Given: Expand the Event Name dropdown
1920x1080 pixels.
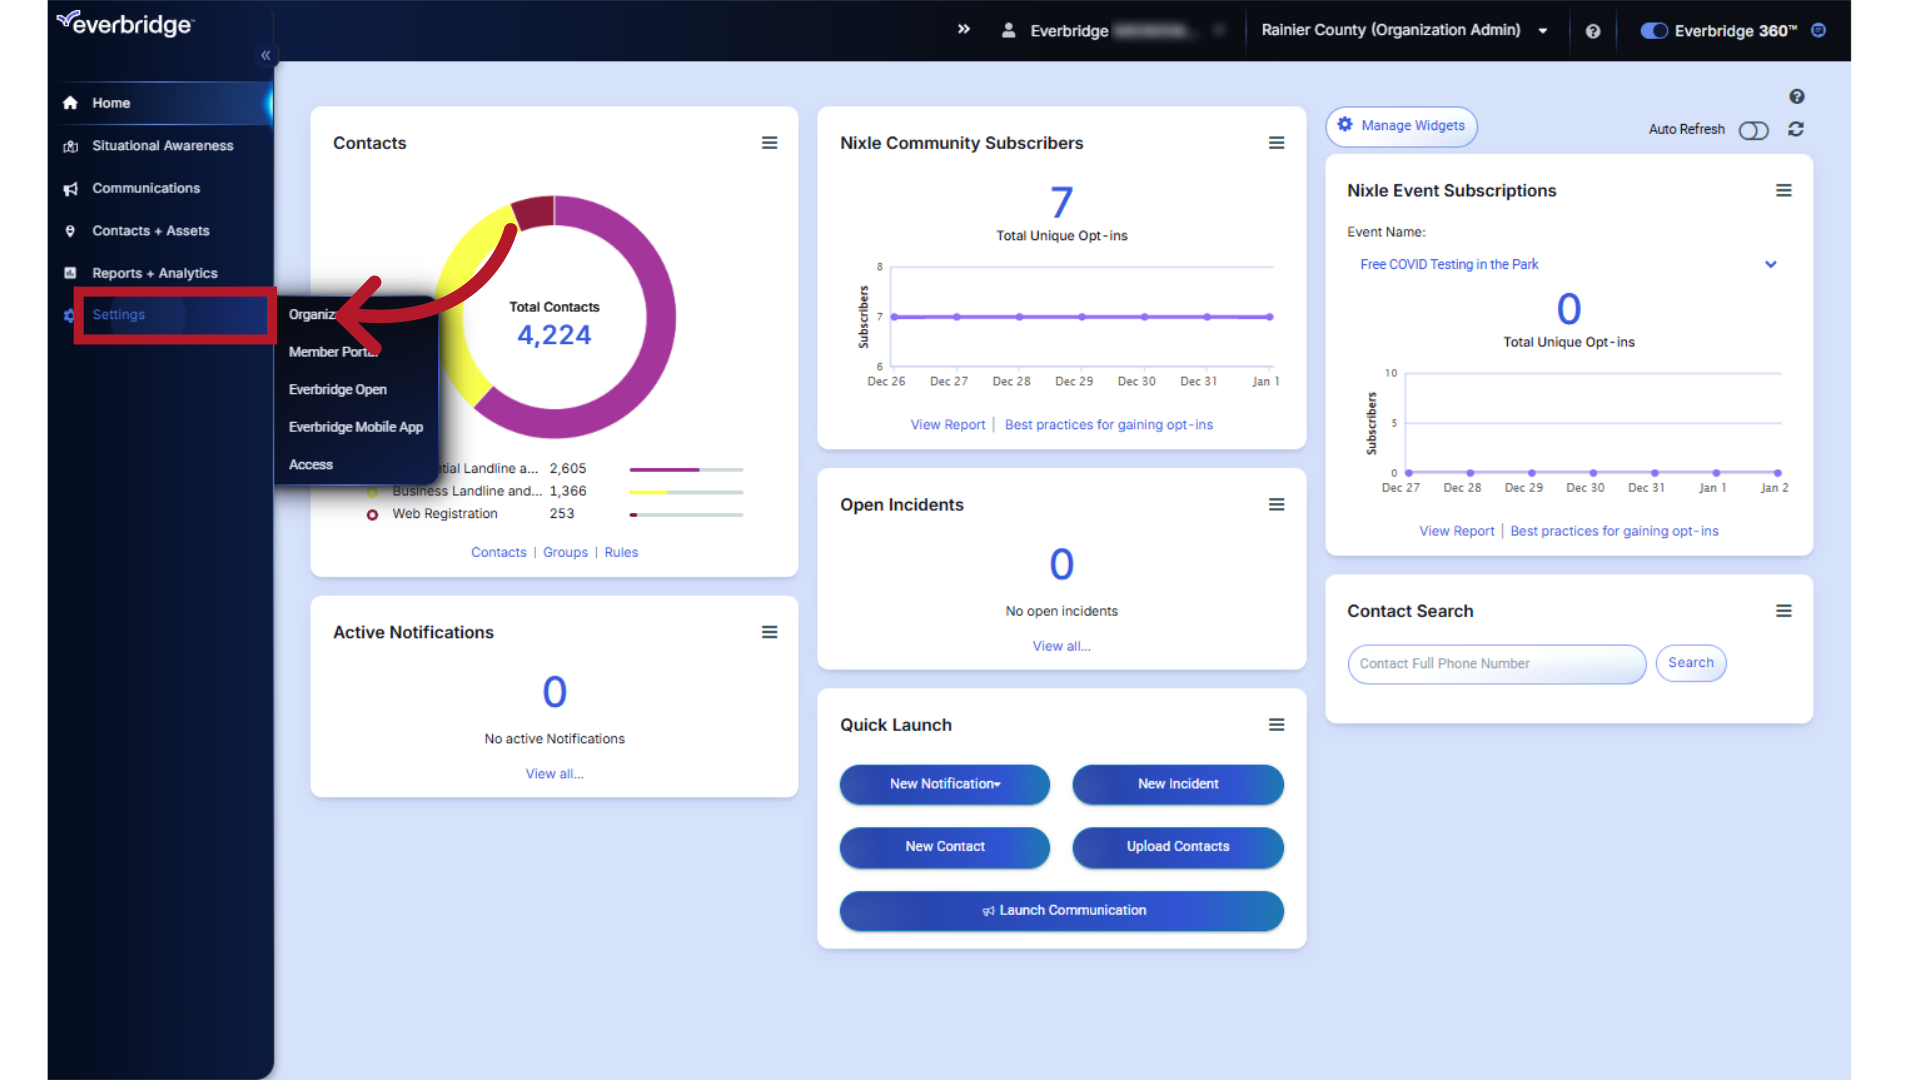Looking at the screenshot, I should click(x=1568, y=265).
